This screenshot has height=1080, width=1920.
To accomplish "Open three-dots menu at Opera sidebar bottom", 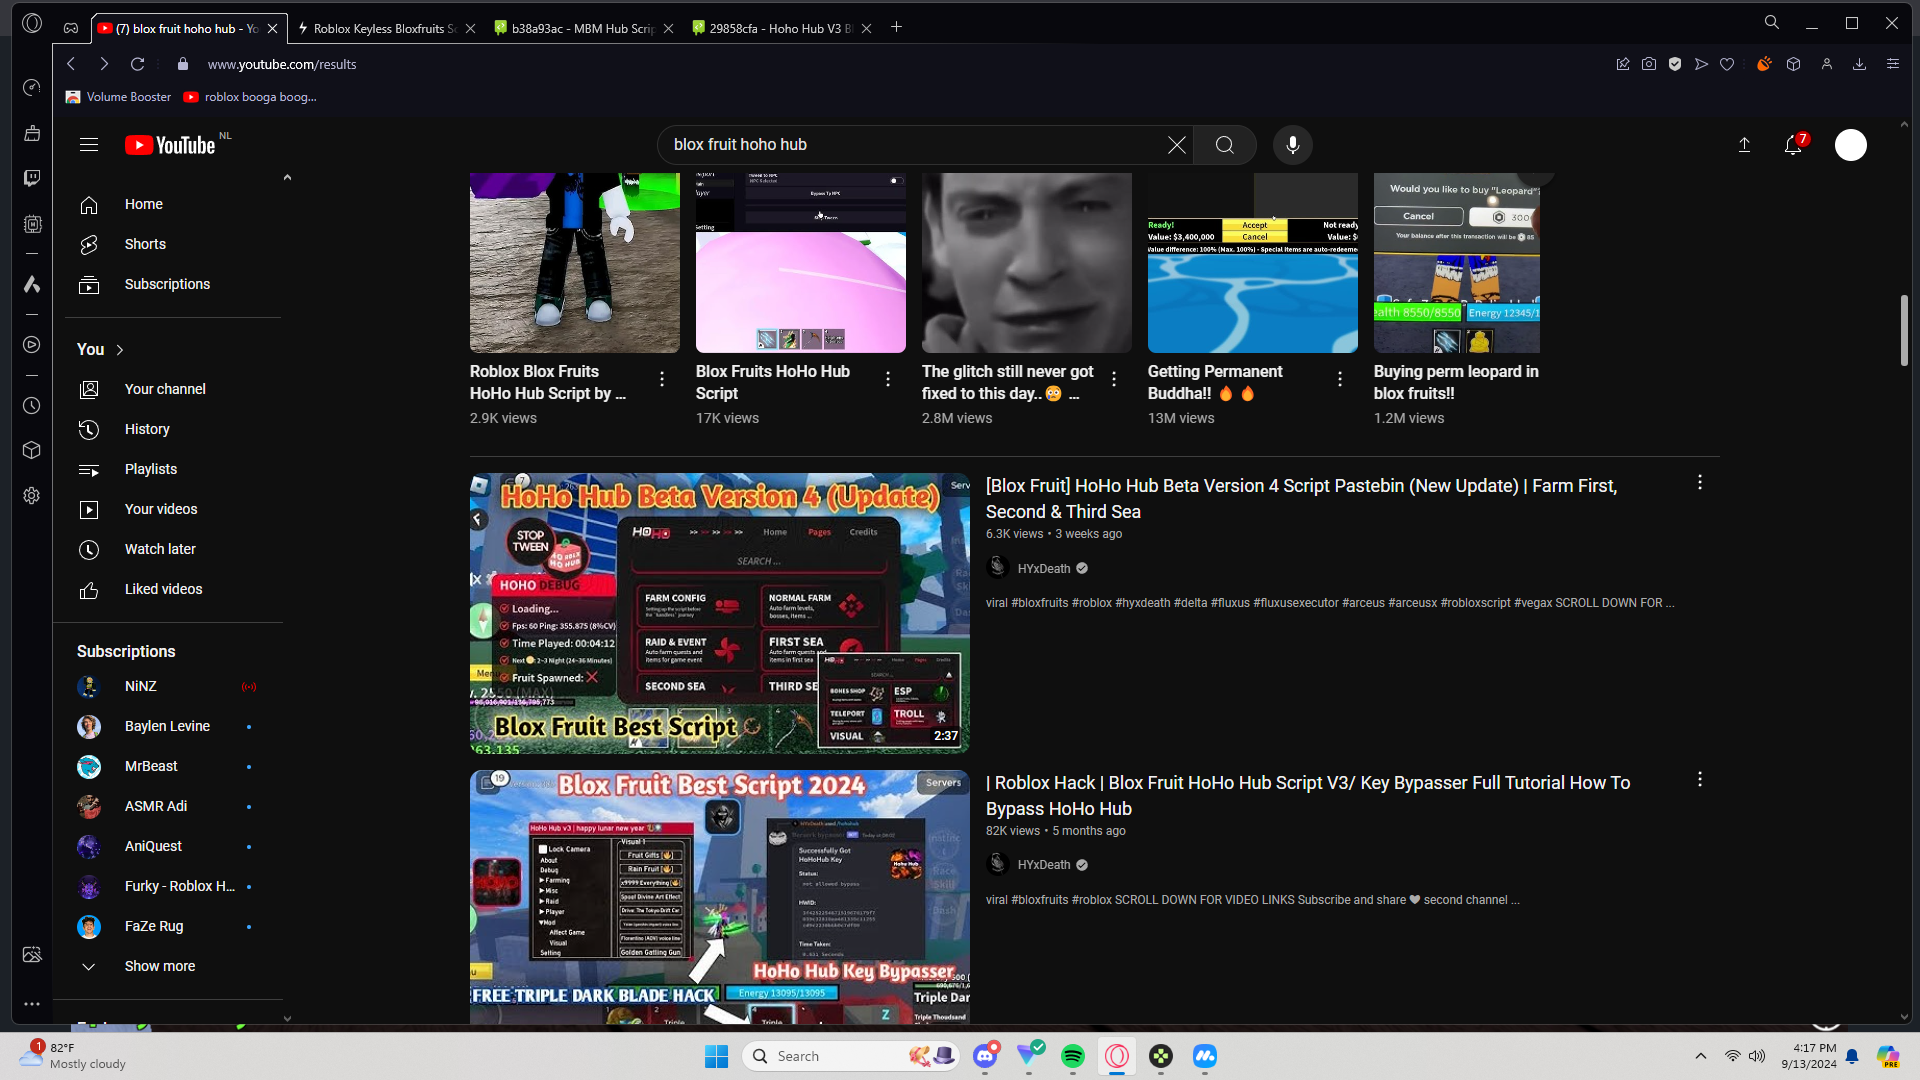I will pos(32,1004).
